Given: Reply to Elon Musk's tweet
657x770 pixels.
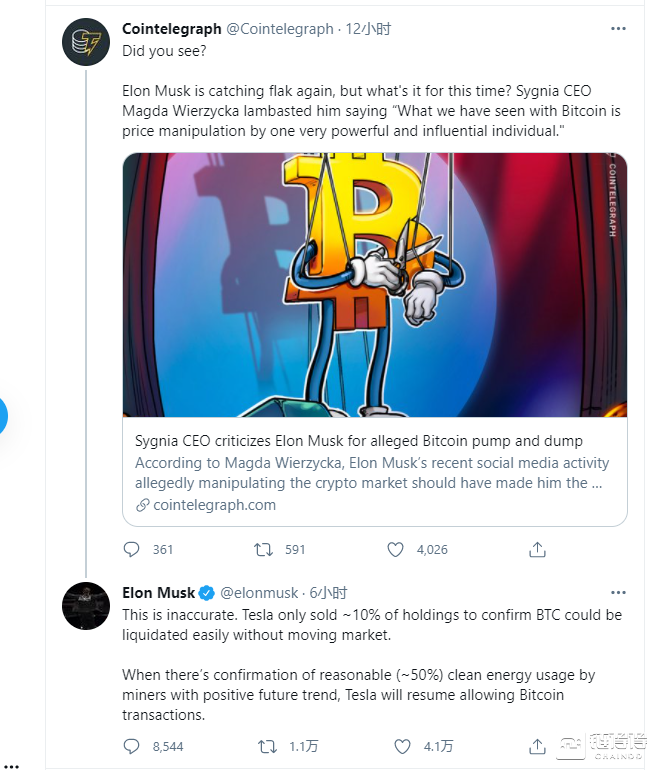Looking at the screenshot, I should tap(132, 746).
